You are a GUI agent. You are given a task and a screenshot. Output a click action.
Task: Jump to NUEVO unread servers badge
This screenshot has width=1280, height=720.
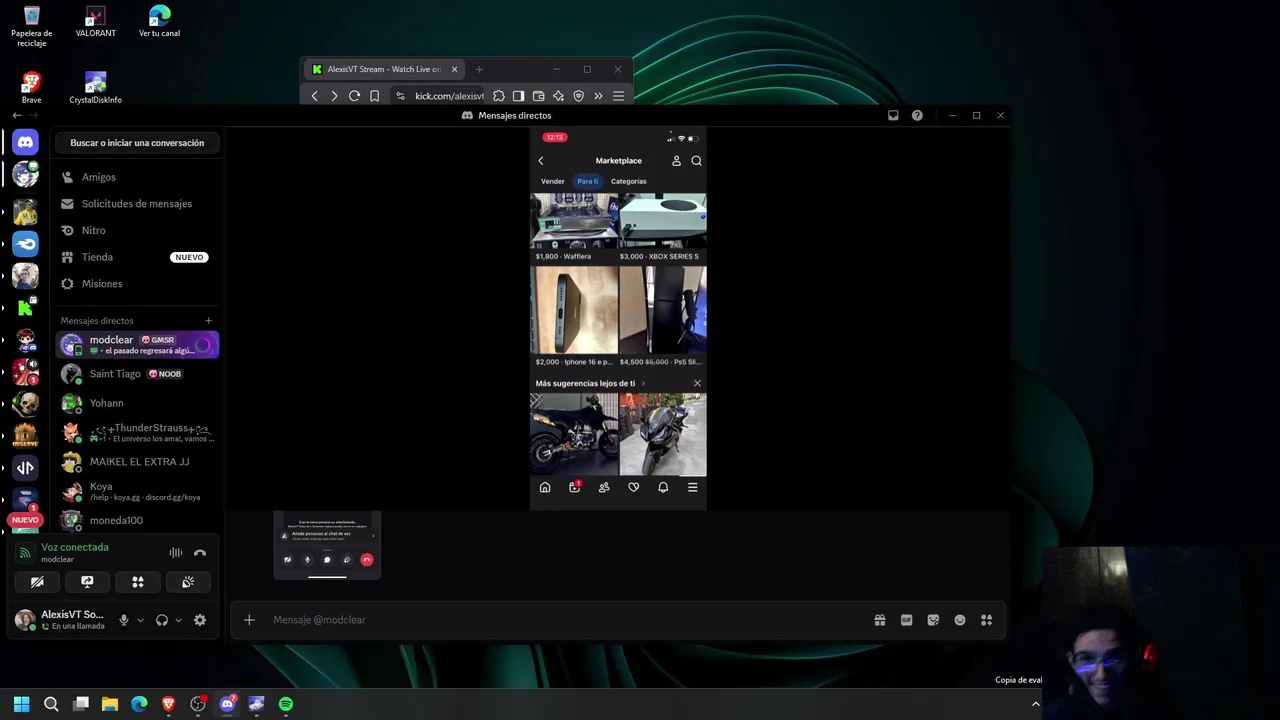click(x=25, y=520)
